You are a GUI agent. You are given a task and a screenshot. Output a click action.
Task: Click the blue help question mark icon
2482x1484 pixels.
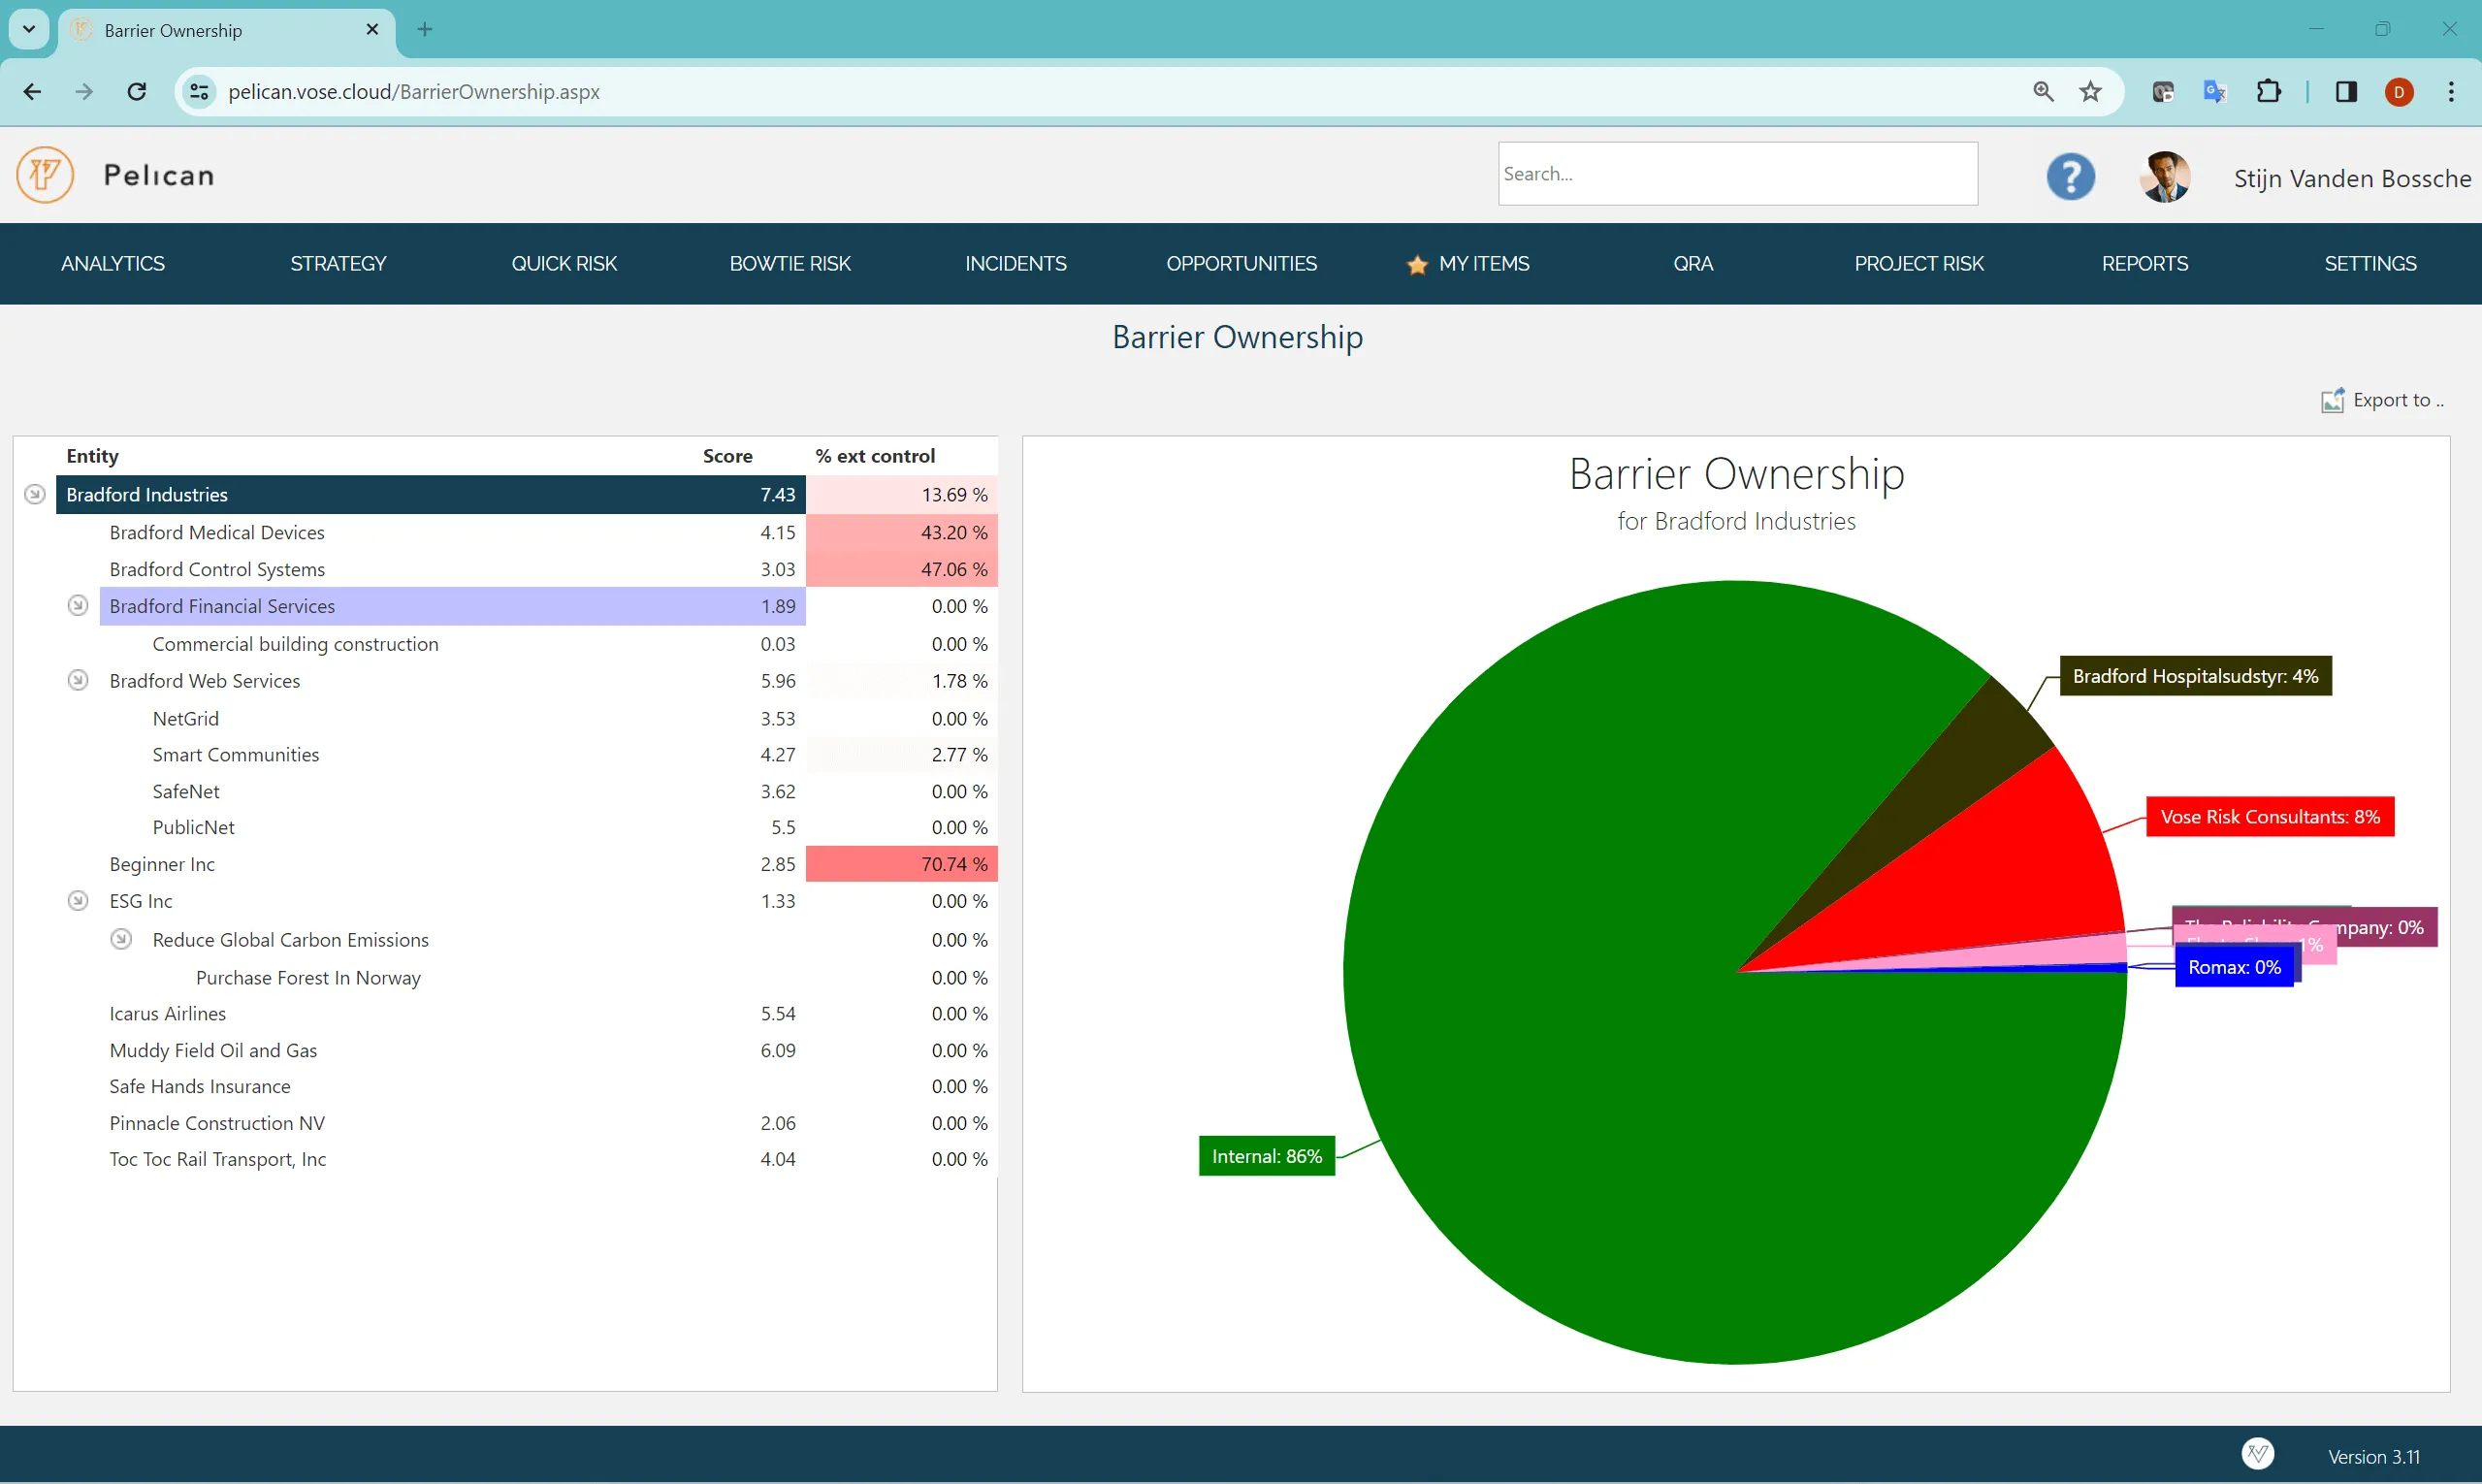tap(2069, 177)
